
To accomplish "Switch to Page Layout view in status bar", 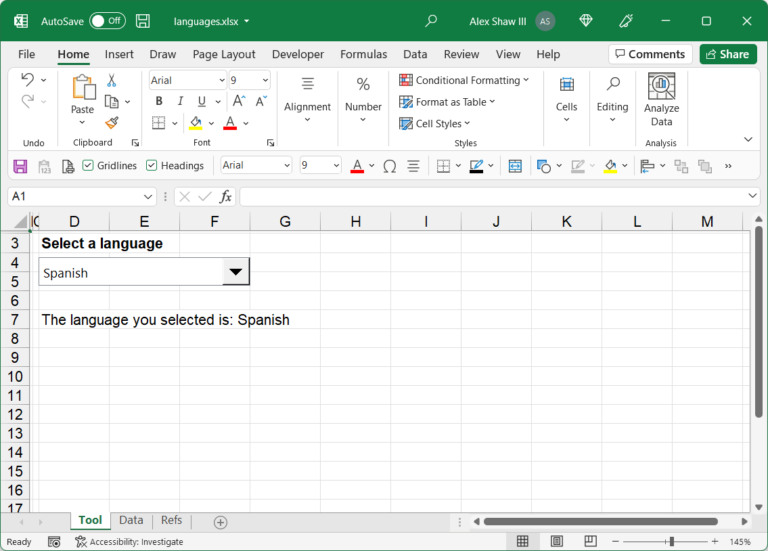I will click(556, 541).
